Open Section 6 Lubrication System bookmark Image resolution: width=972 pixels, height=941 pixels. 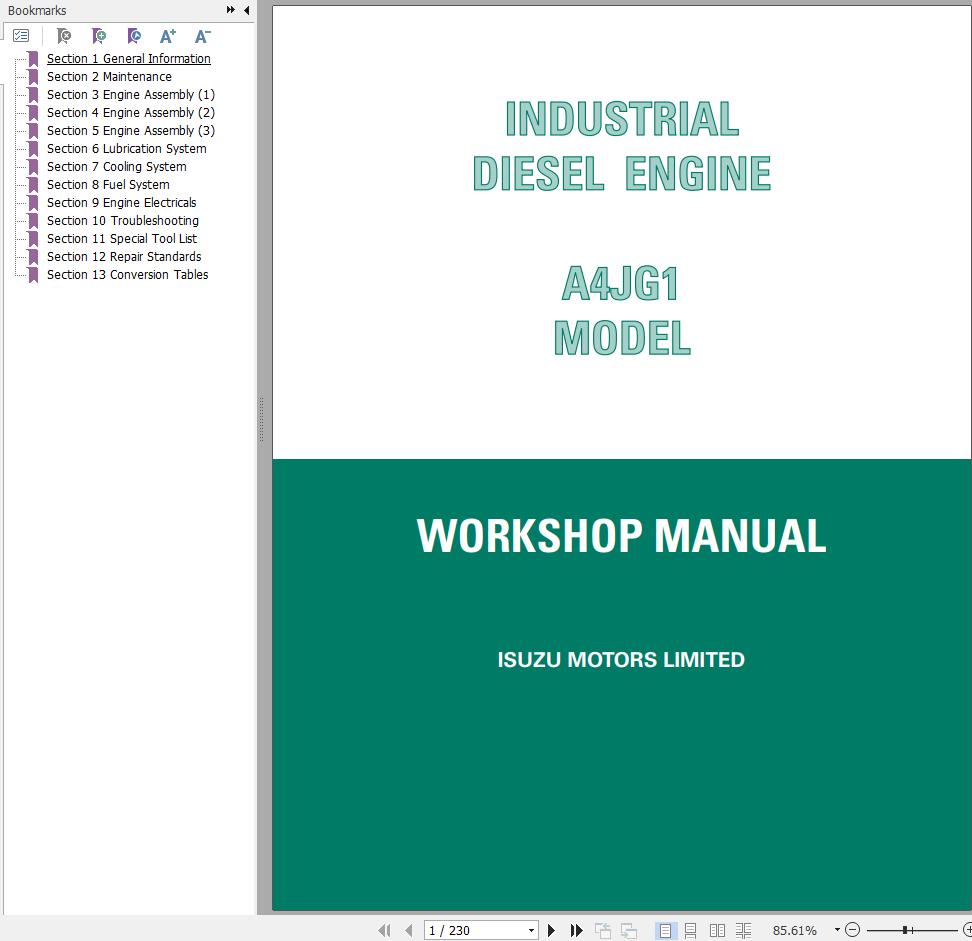pos(126,148)
